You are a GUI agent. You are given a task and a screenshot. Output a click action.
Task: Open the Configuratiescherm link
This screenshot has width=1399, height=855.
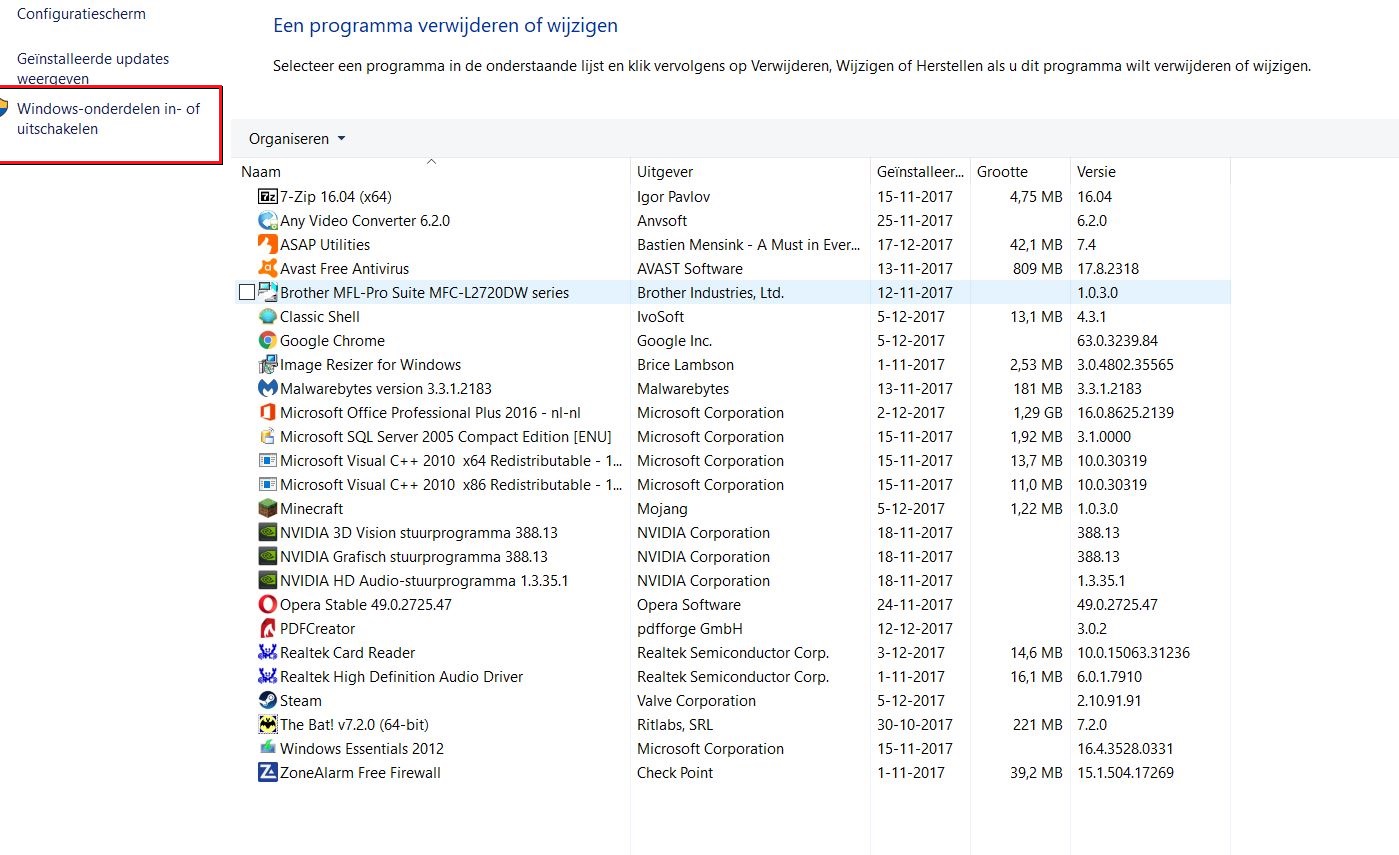click(x=81, y=14)
